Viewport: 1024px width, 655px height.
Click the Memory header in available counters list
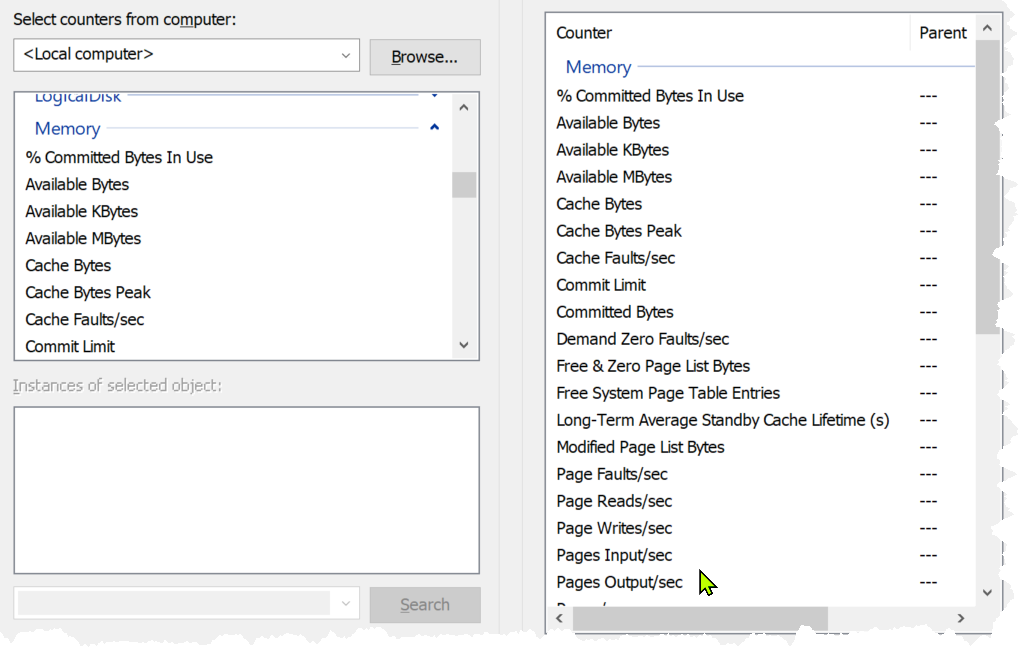(67, 129)
